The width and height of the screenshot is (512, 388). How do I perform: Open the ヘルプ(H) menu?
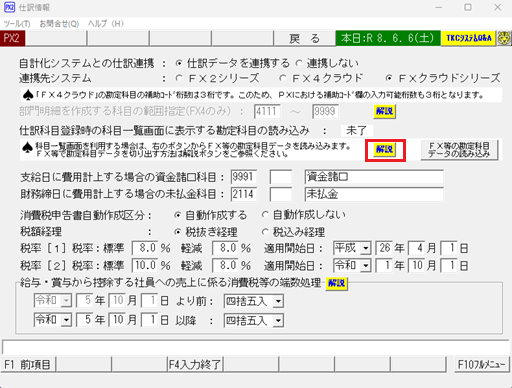(x=106, y=24)
